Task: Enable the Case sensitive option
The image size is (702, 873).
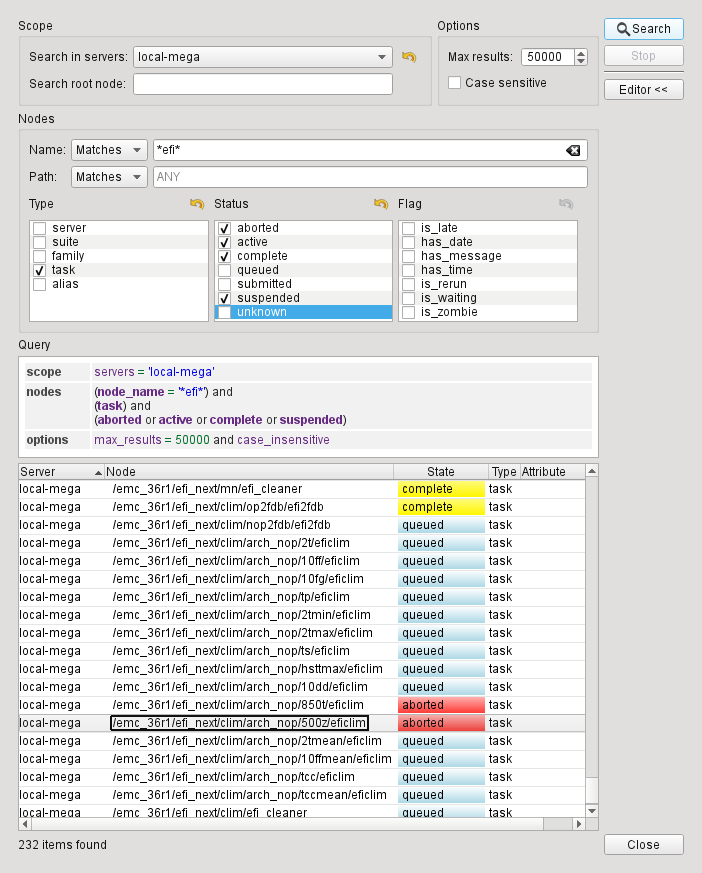Action: tap(455, 83)
